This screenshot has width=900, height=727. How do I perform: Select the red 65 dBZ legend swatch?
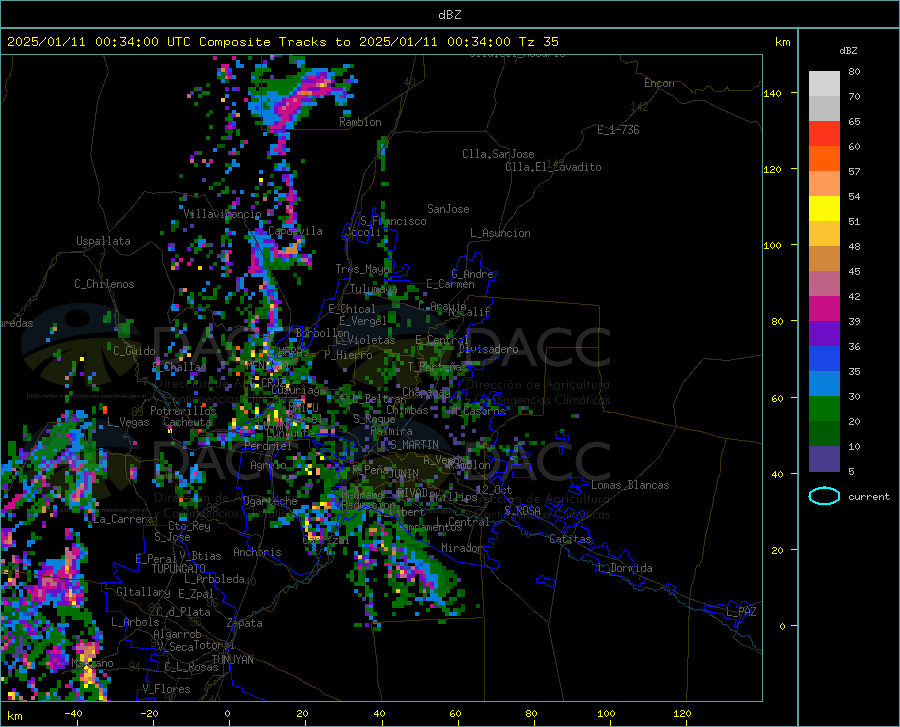tap(824, 133)
